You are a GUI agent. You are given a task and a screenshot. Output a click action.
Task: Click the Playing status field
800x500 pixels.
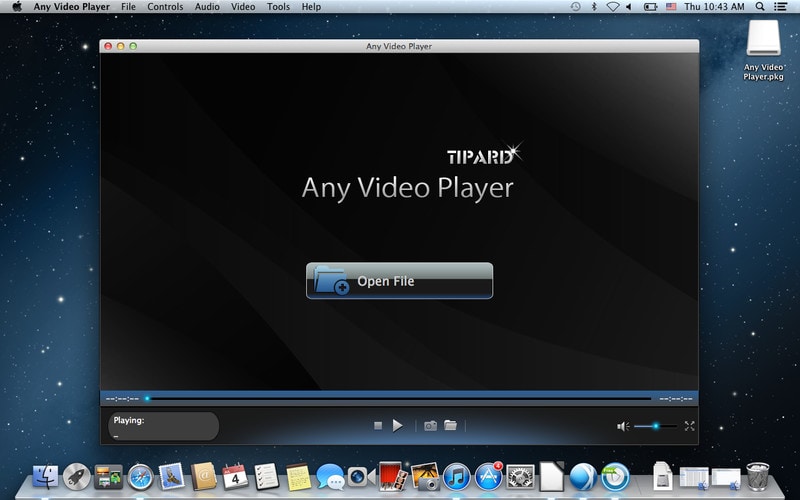click(163, 426)
